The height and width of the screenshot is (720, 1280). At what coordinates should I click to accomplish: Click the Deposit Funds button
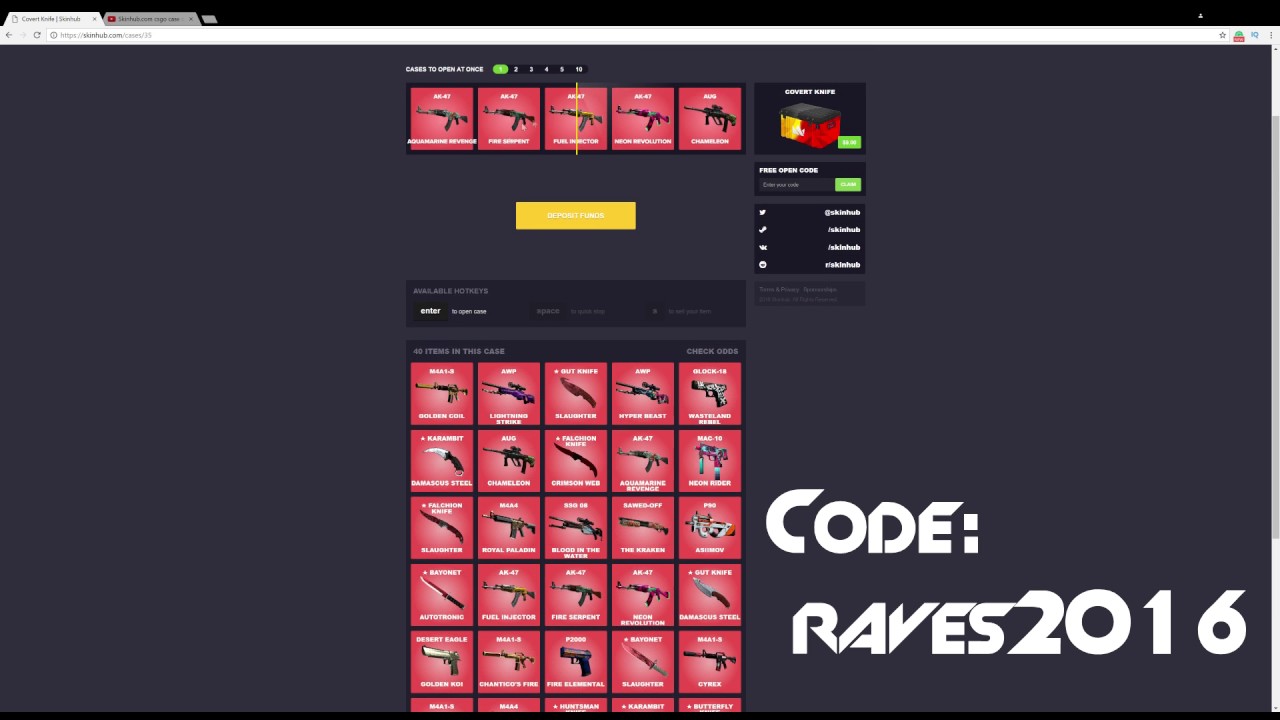click(575, 215)
